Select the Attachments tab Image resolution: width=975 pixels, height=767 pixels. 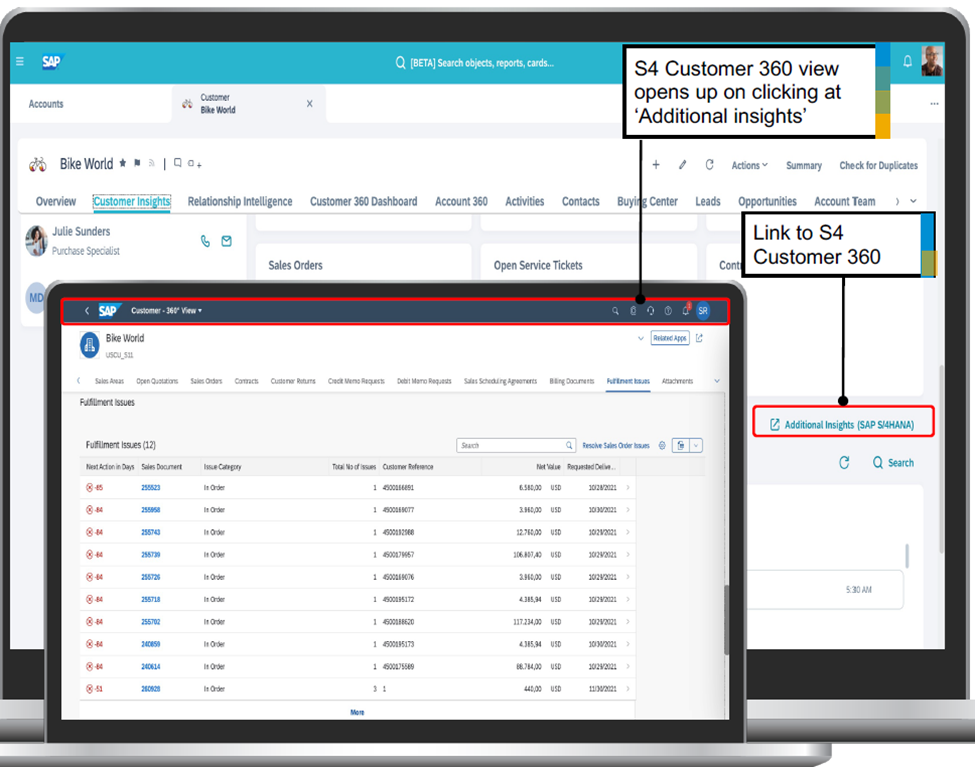click(677, 381)
